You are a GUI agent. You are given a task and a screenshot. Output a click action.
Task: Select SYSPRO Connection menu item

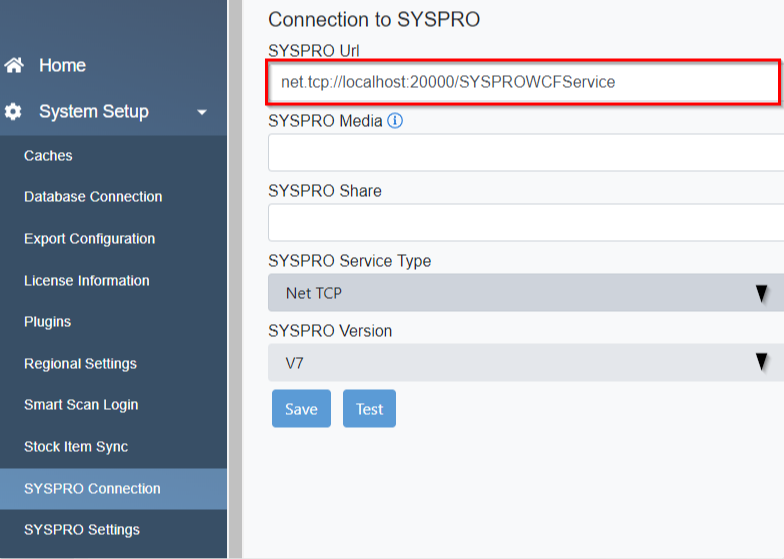(x=113, y=488)
